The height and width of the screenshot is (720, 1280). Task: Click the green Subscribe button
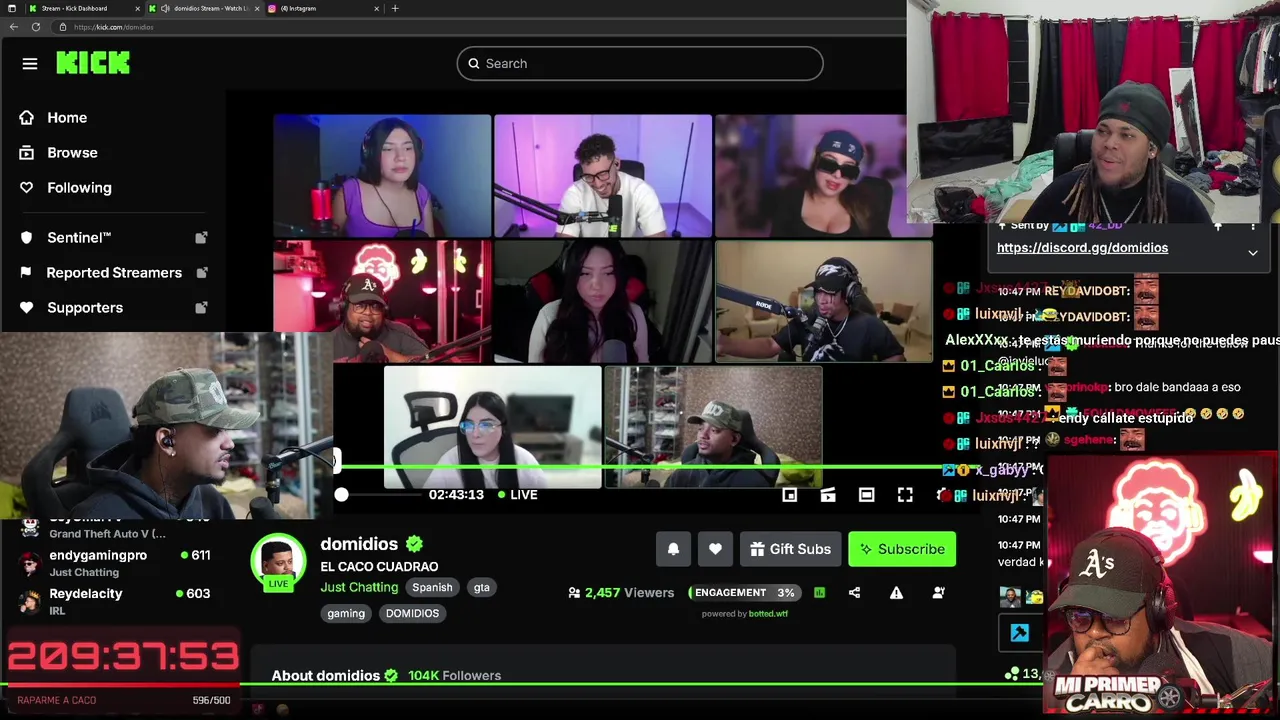pos(902,549)
